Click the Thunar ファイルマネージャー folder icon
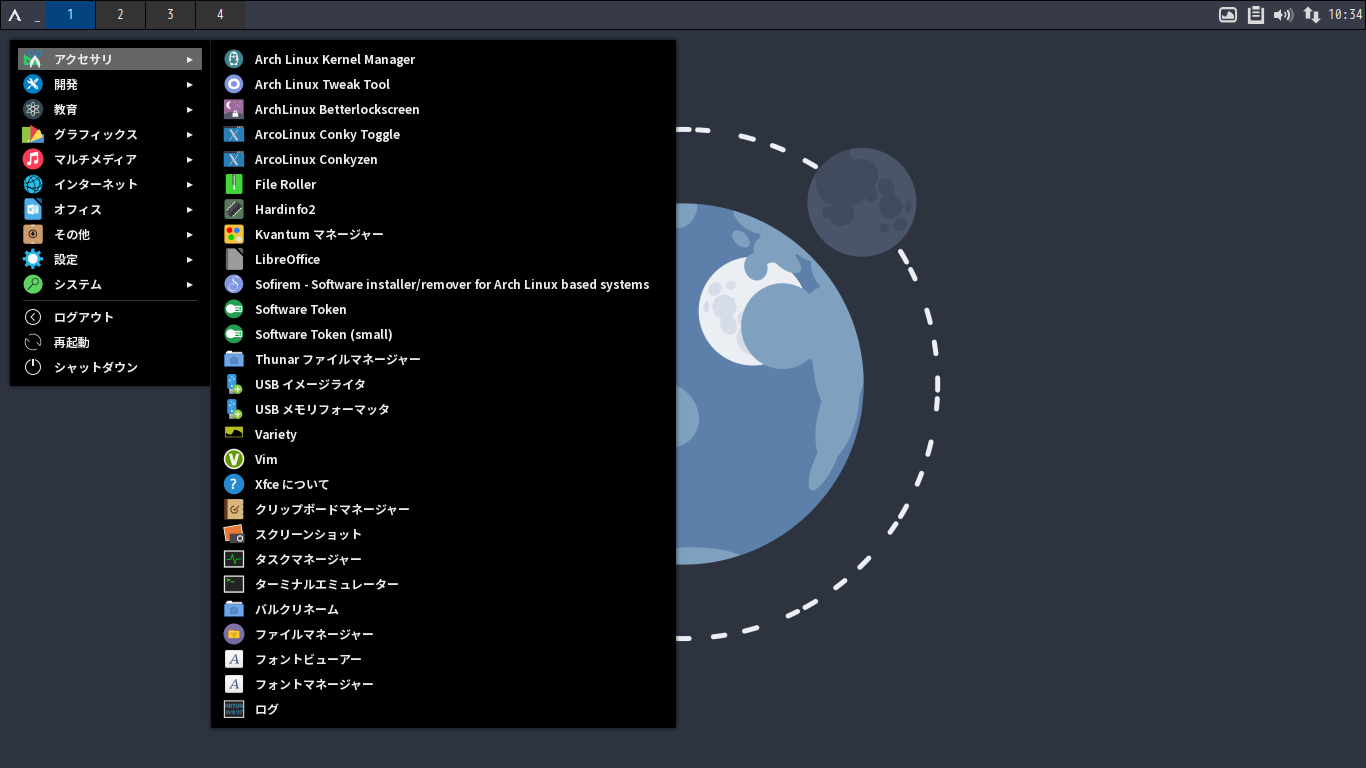Screen dimensions: 1366x768 234,359
